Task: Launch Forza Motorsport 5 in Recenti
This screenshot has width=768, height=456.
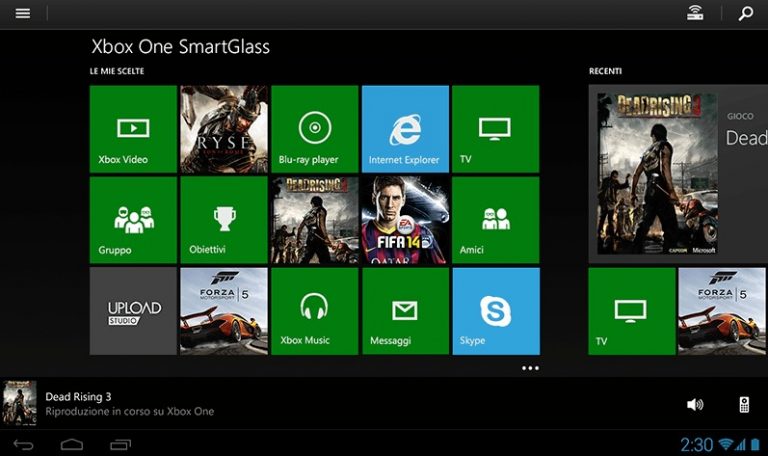Action: [x=722, y=311]
